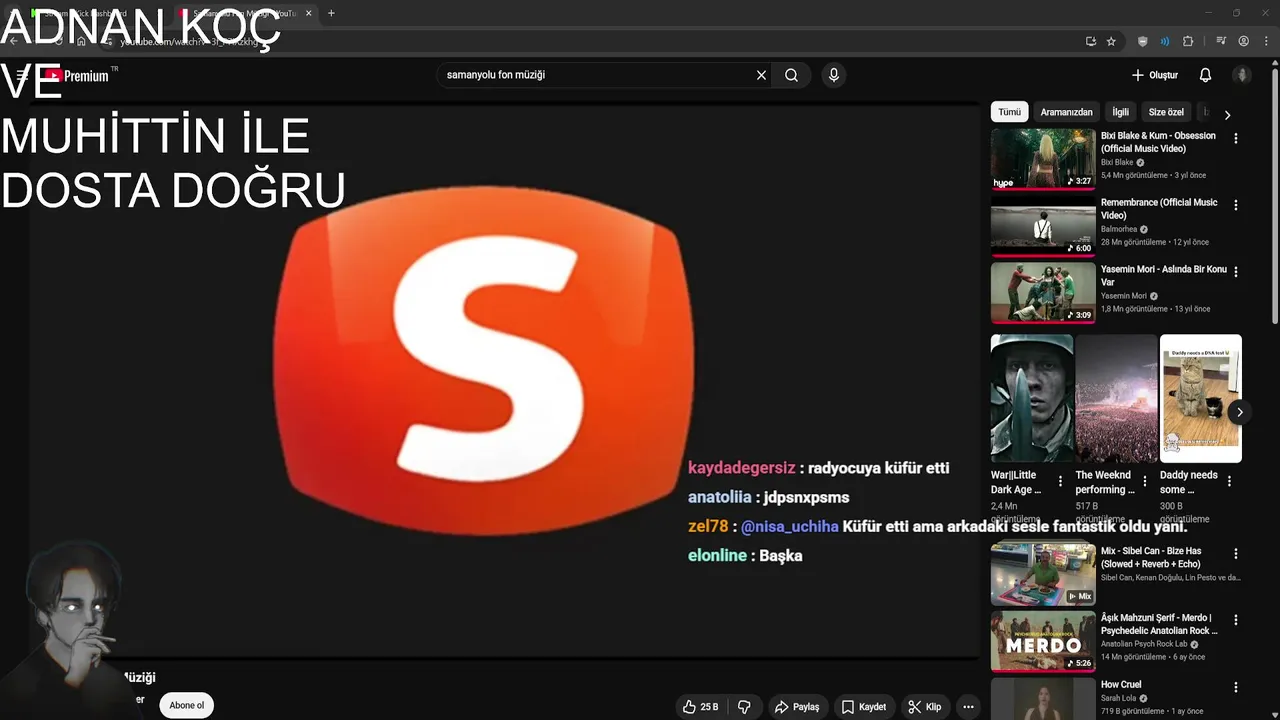Create a clip with Klip scissors button
Screen dimensions: 1280x720
tap(925, 706)
